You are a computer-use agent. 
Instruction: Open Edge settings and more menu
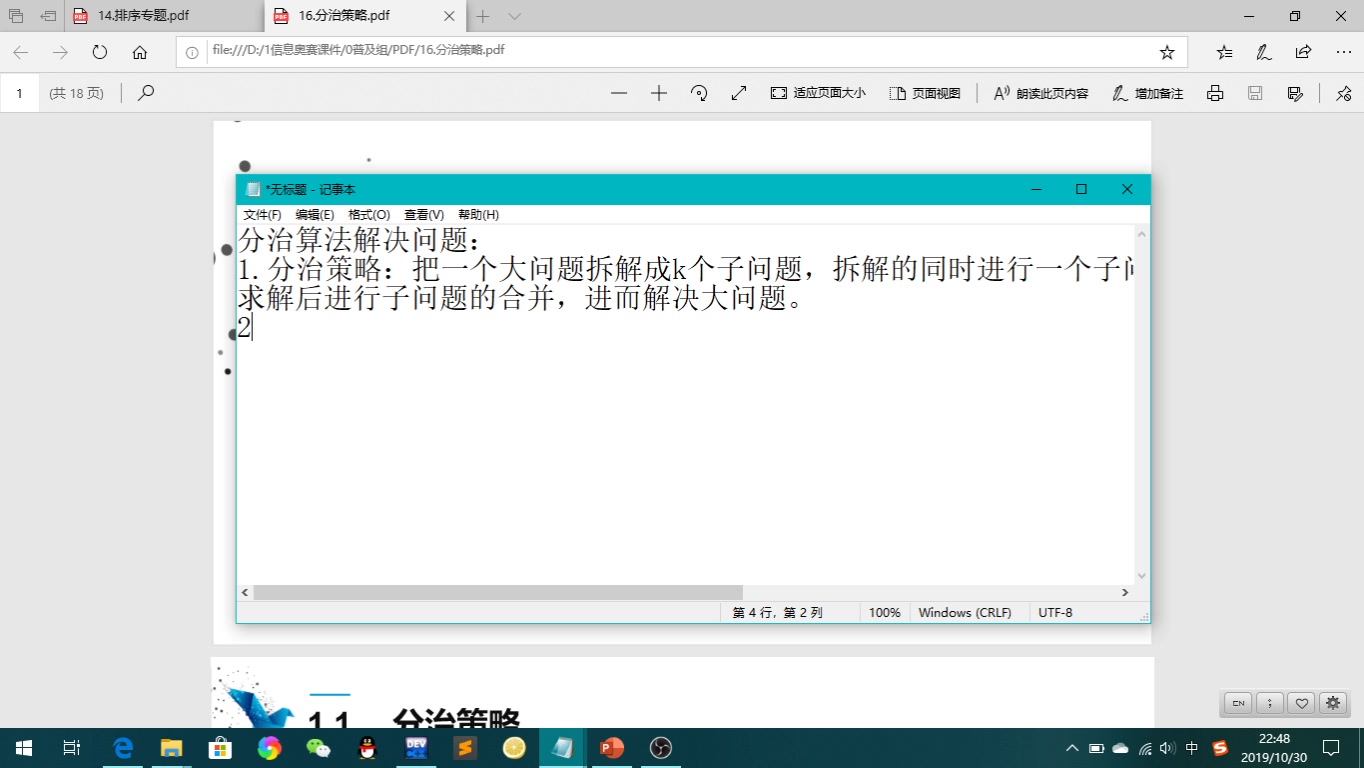1344,50
